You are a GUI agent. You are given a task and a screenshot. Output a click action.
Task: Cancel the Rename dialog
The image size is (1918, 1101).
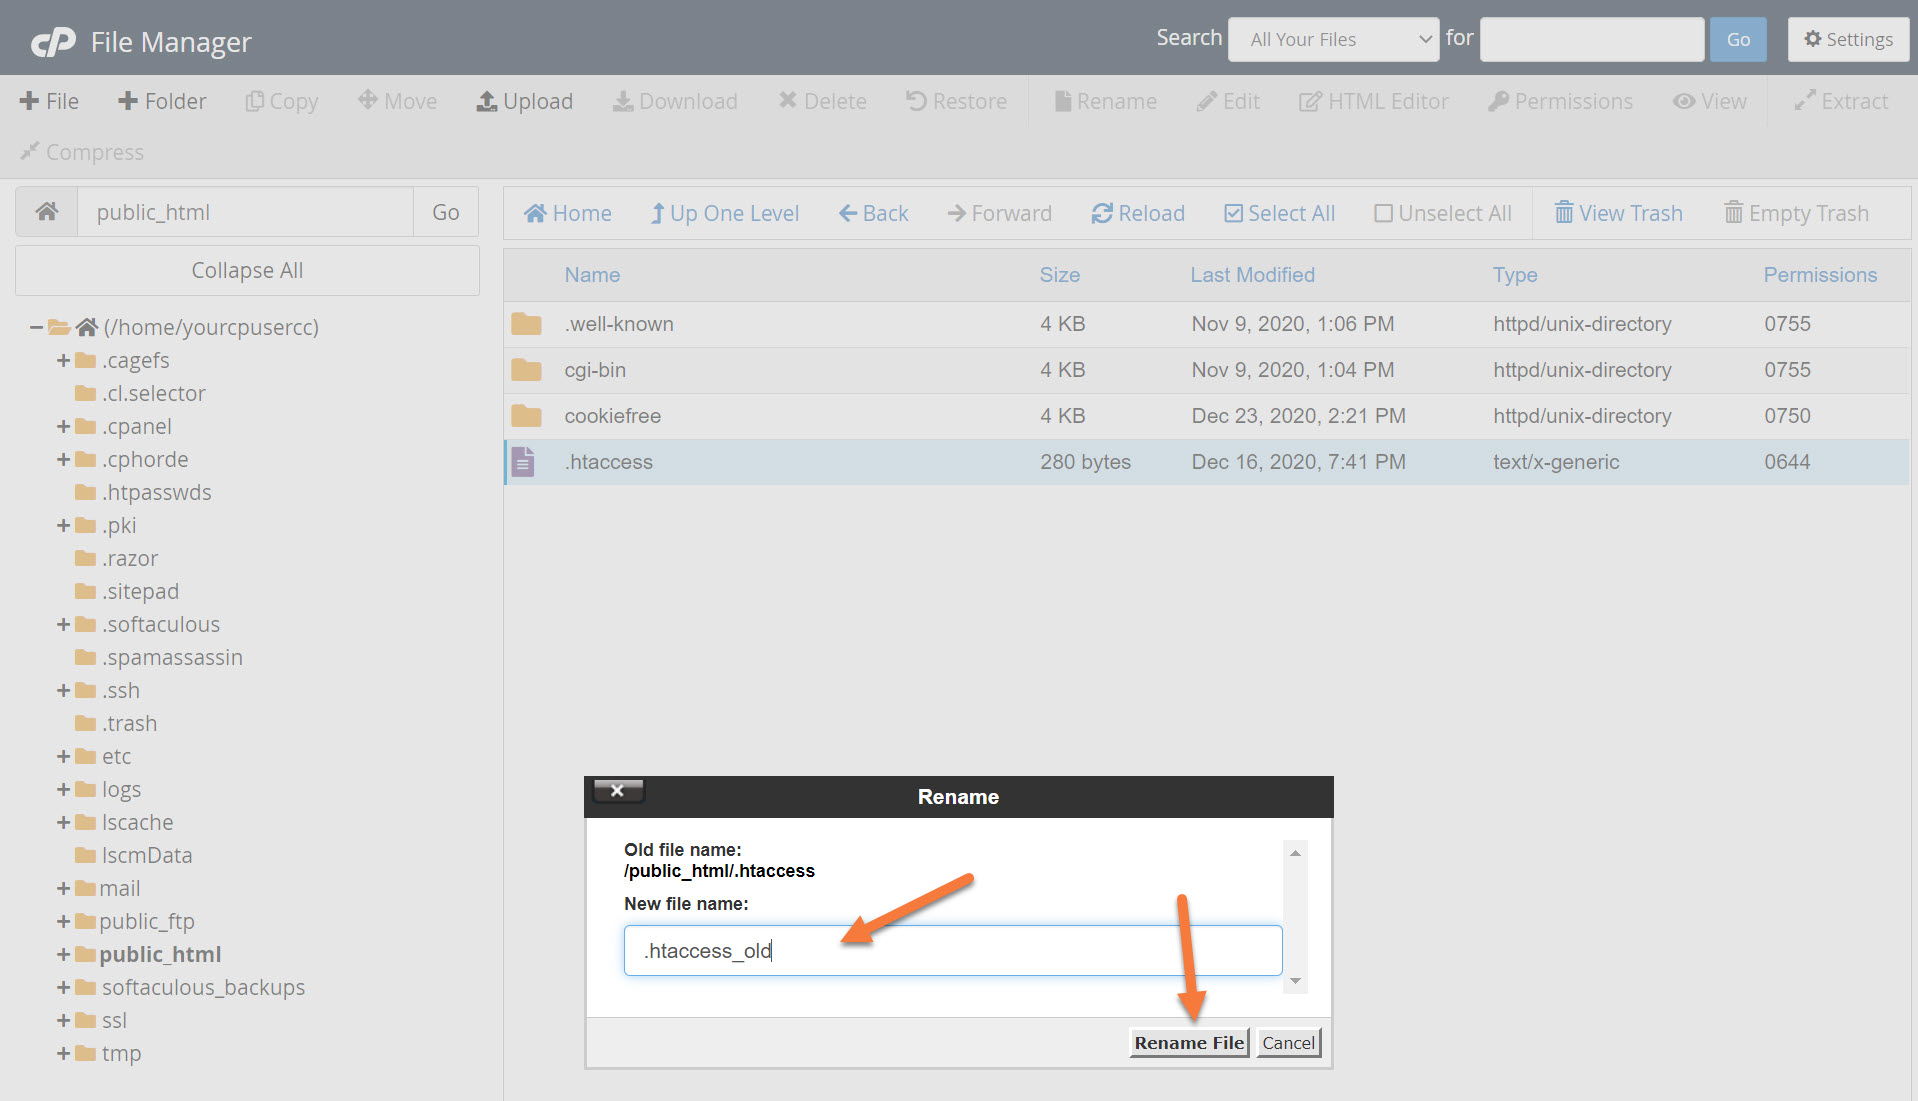point(1288,1043)
